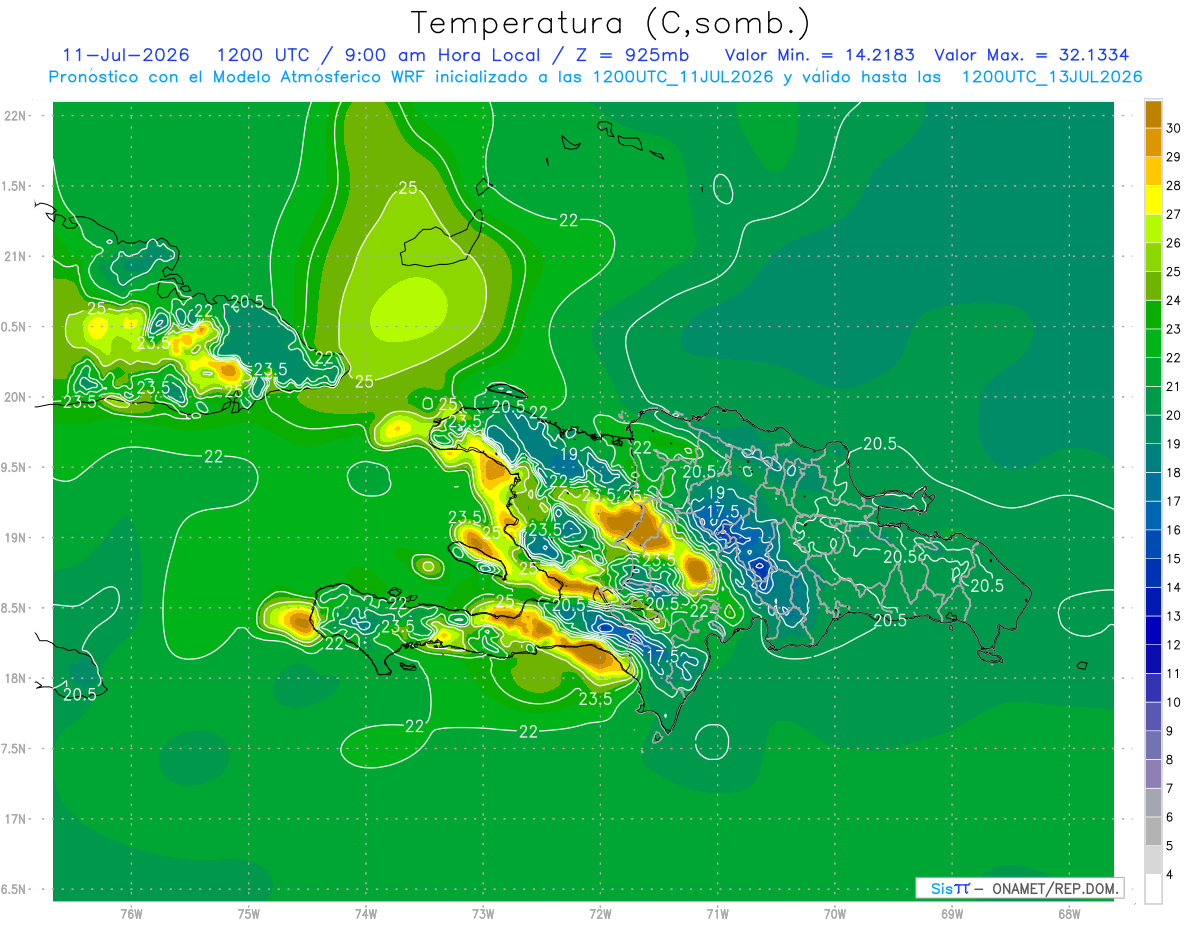
Task: Click the "19N" latitude axis label
Action: 17,537
